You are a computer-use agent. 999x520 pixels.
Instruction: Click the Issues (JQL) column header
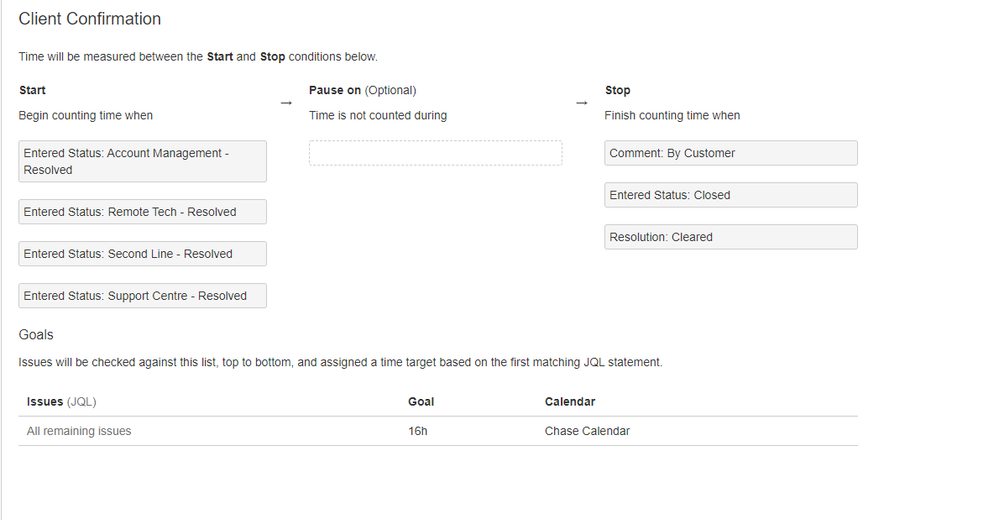pyautogui.click(x=61, y=402)
